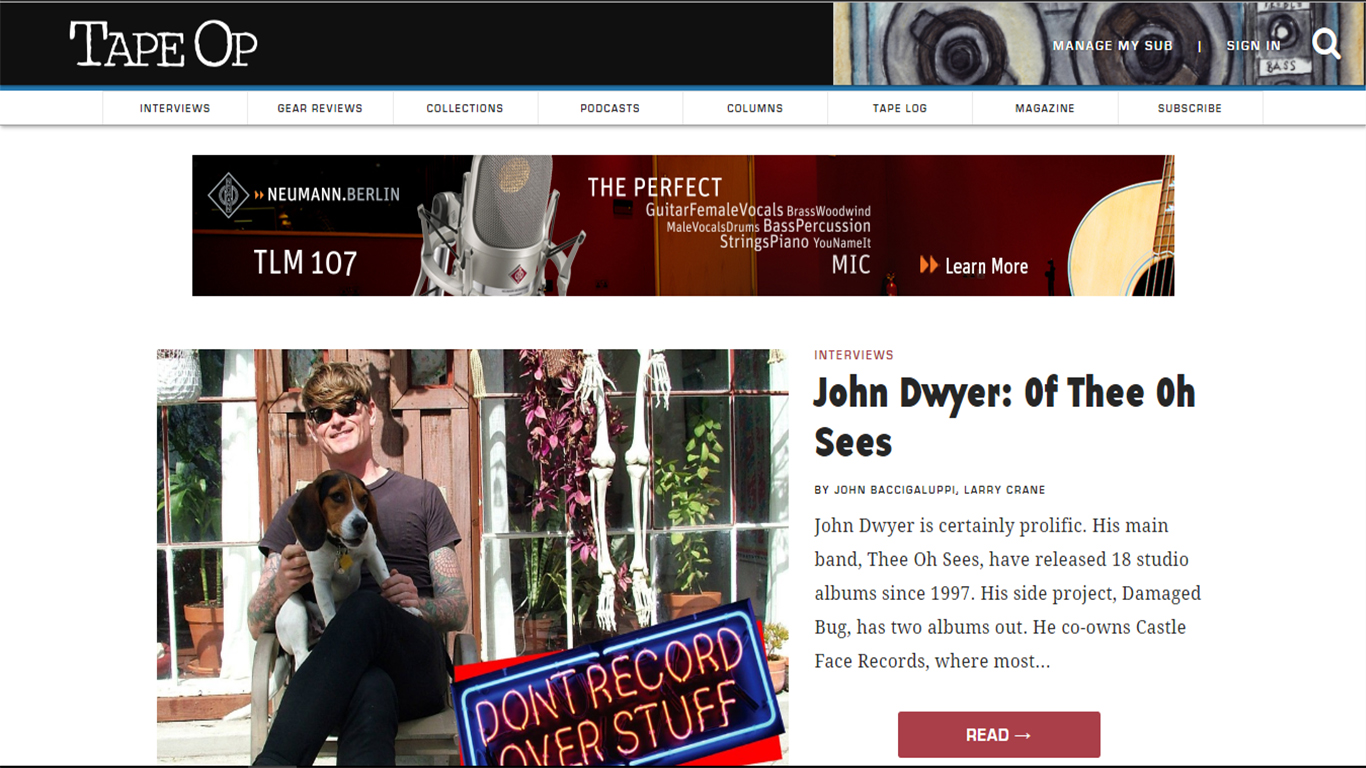Viewport: 1366px width, 768px height.
Task: Click the article excerpt about John Dwyer
Action: pos(1008,593)
